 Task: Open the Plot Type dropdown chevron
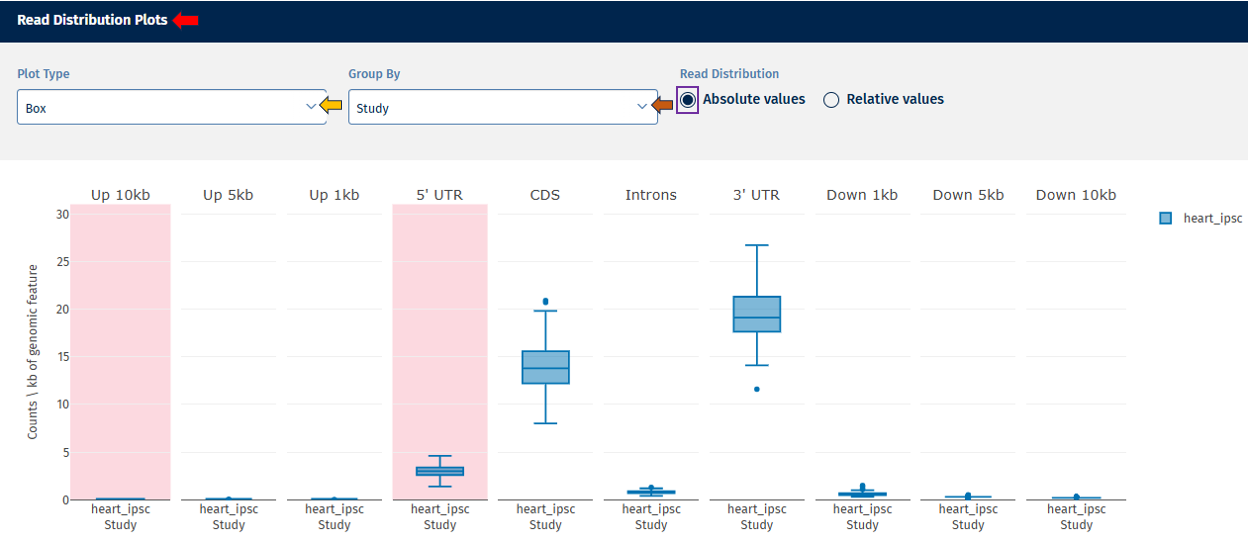(311, 106)
